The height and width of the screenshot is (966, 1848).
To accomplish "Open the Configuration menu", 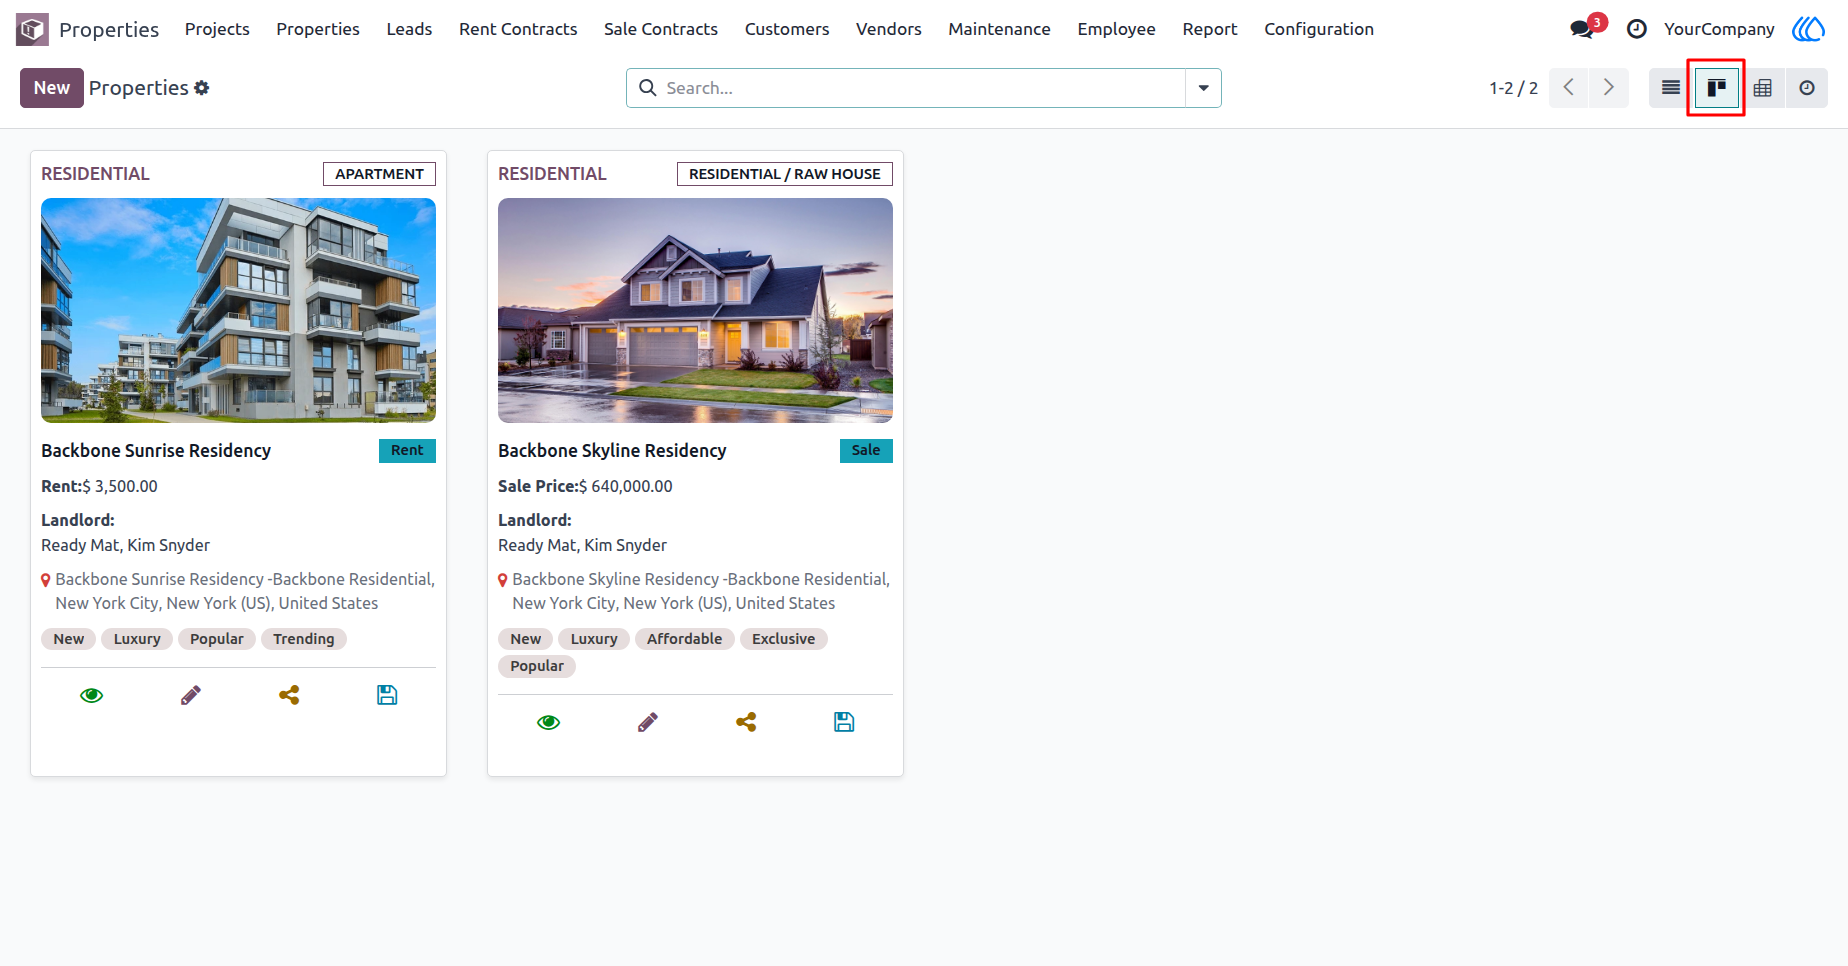I will [1319, 29].
